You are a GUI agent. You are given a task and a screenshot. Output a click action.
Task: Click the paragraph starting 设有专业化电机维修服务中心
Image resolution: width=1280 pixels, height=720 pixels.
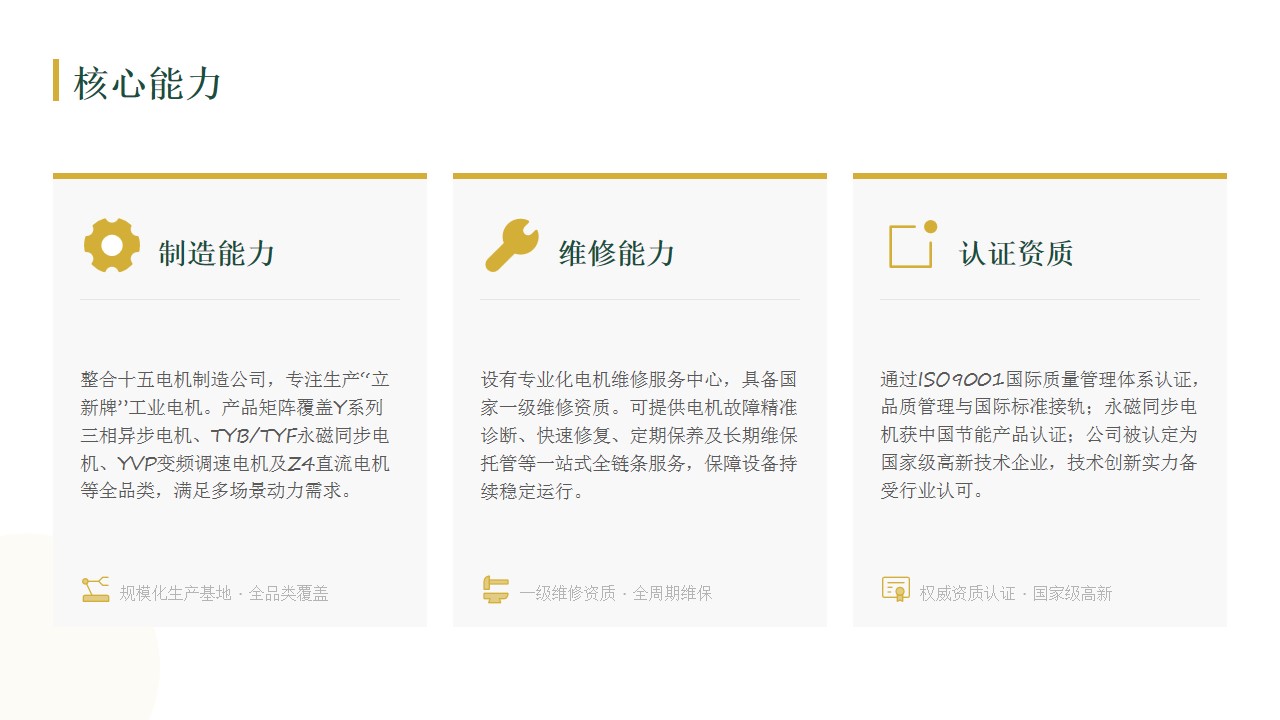click(639, 436)
